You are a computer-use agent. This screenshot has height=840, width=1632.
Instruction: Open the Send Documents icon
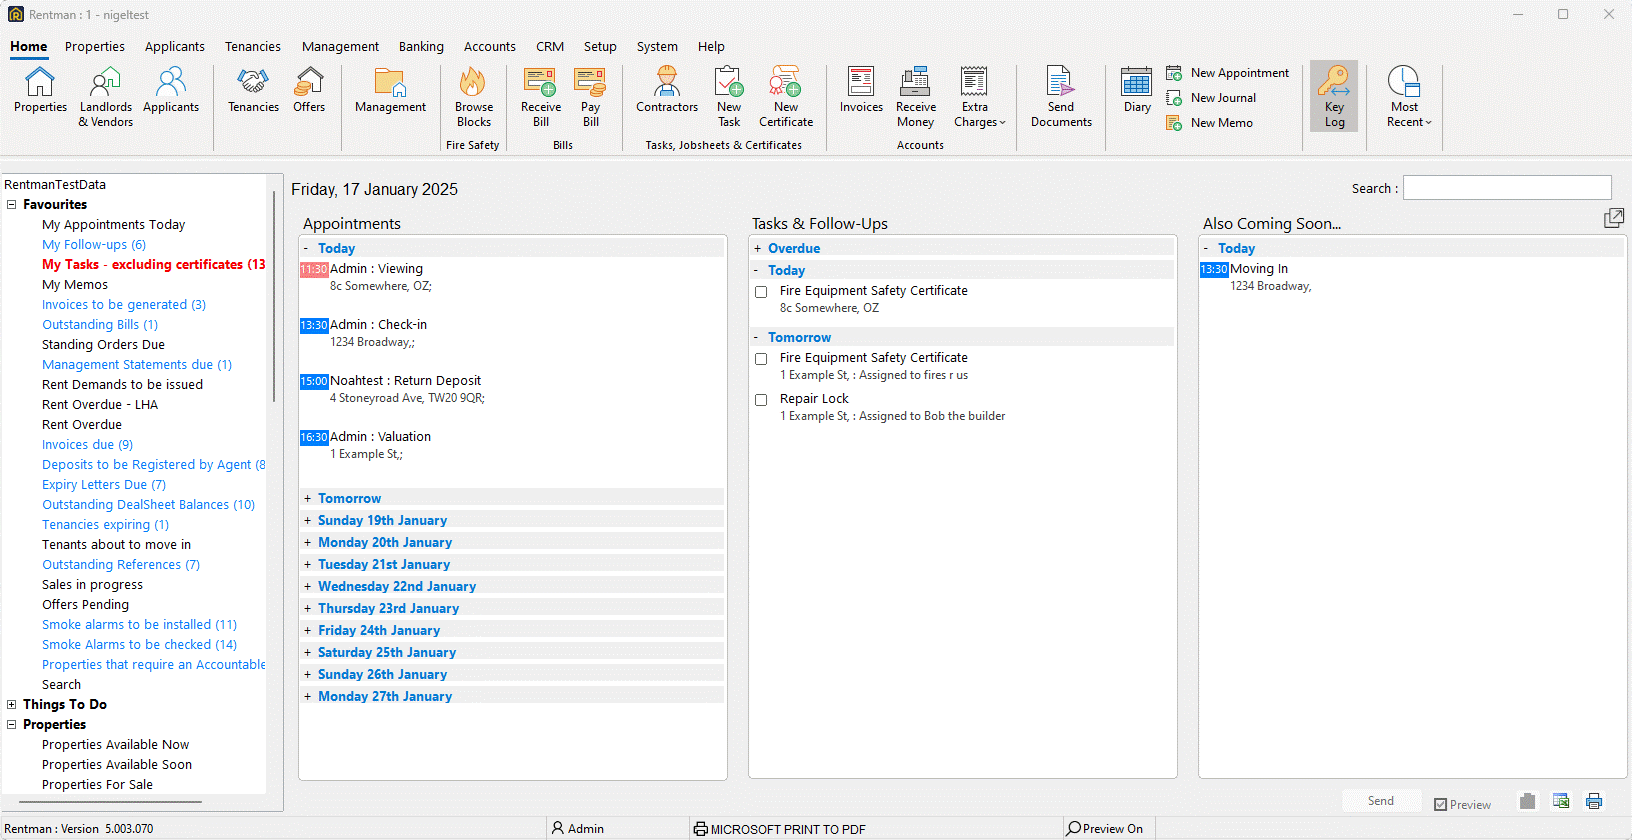[1061, 98]
